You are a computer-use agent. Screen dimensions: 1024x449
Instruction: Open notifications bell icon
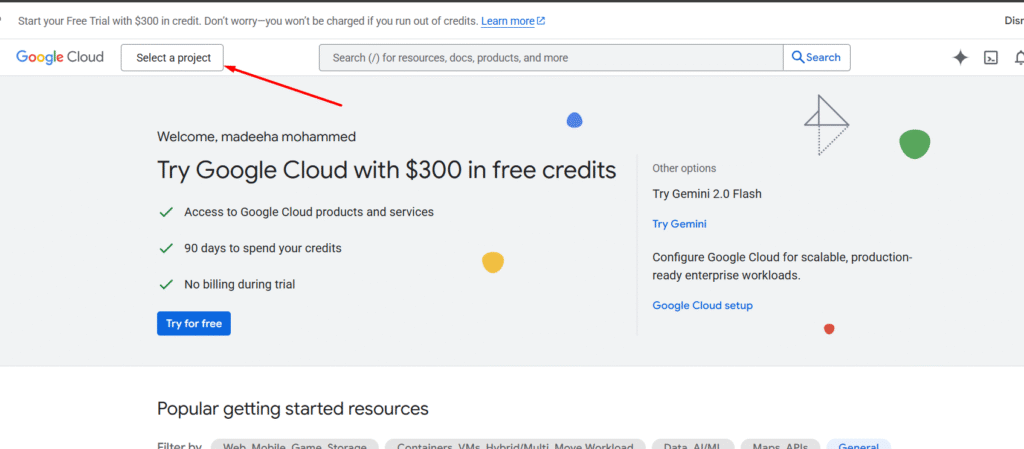click(x=1019, y=58)
